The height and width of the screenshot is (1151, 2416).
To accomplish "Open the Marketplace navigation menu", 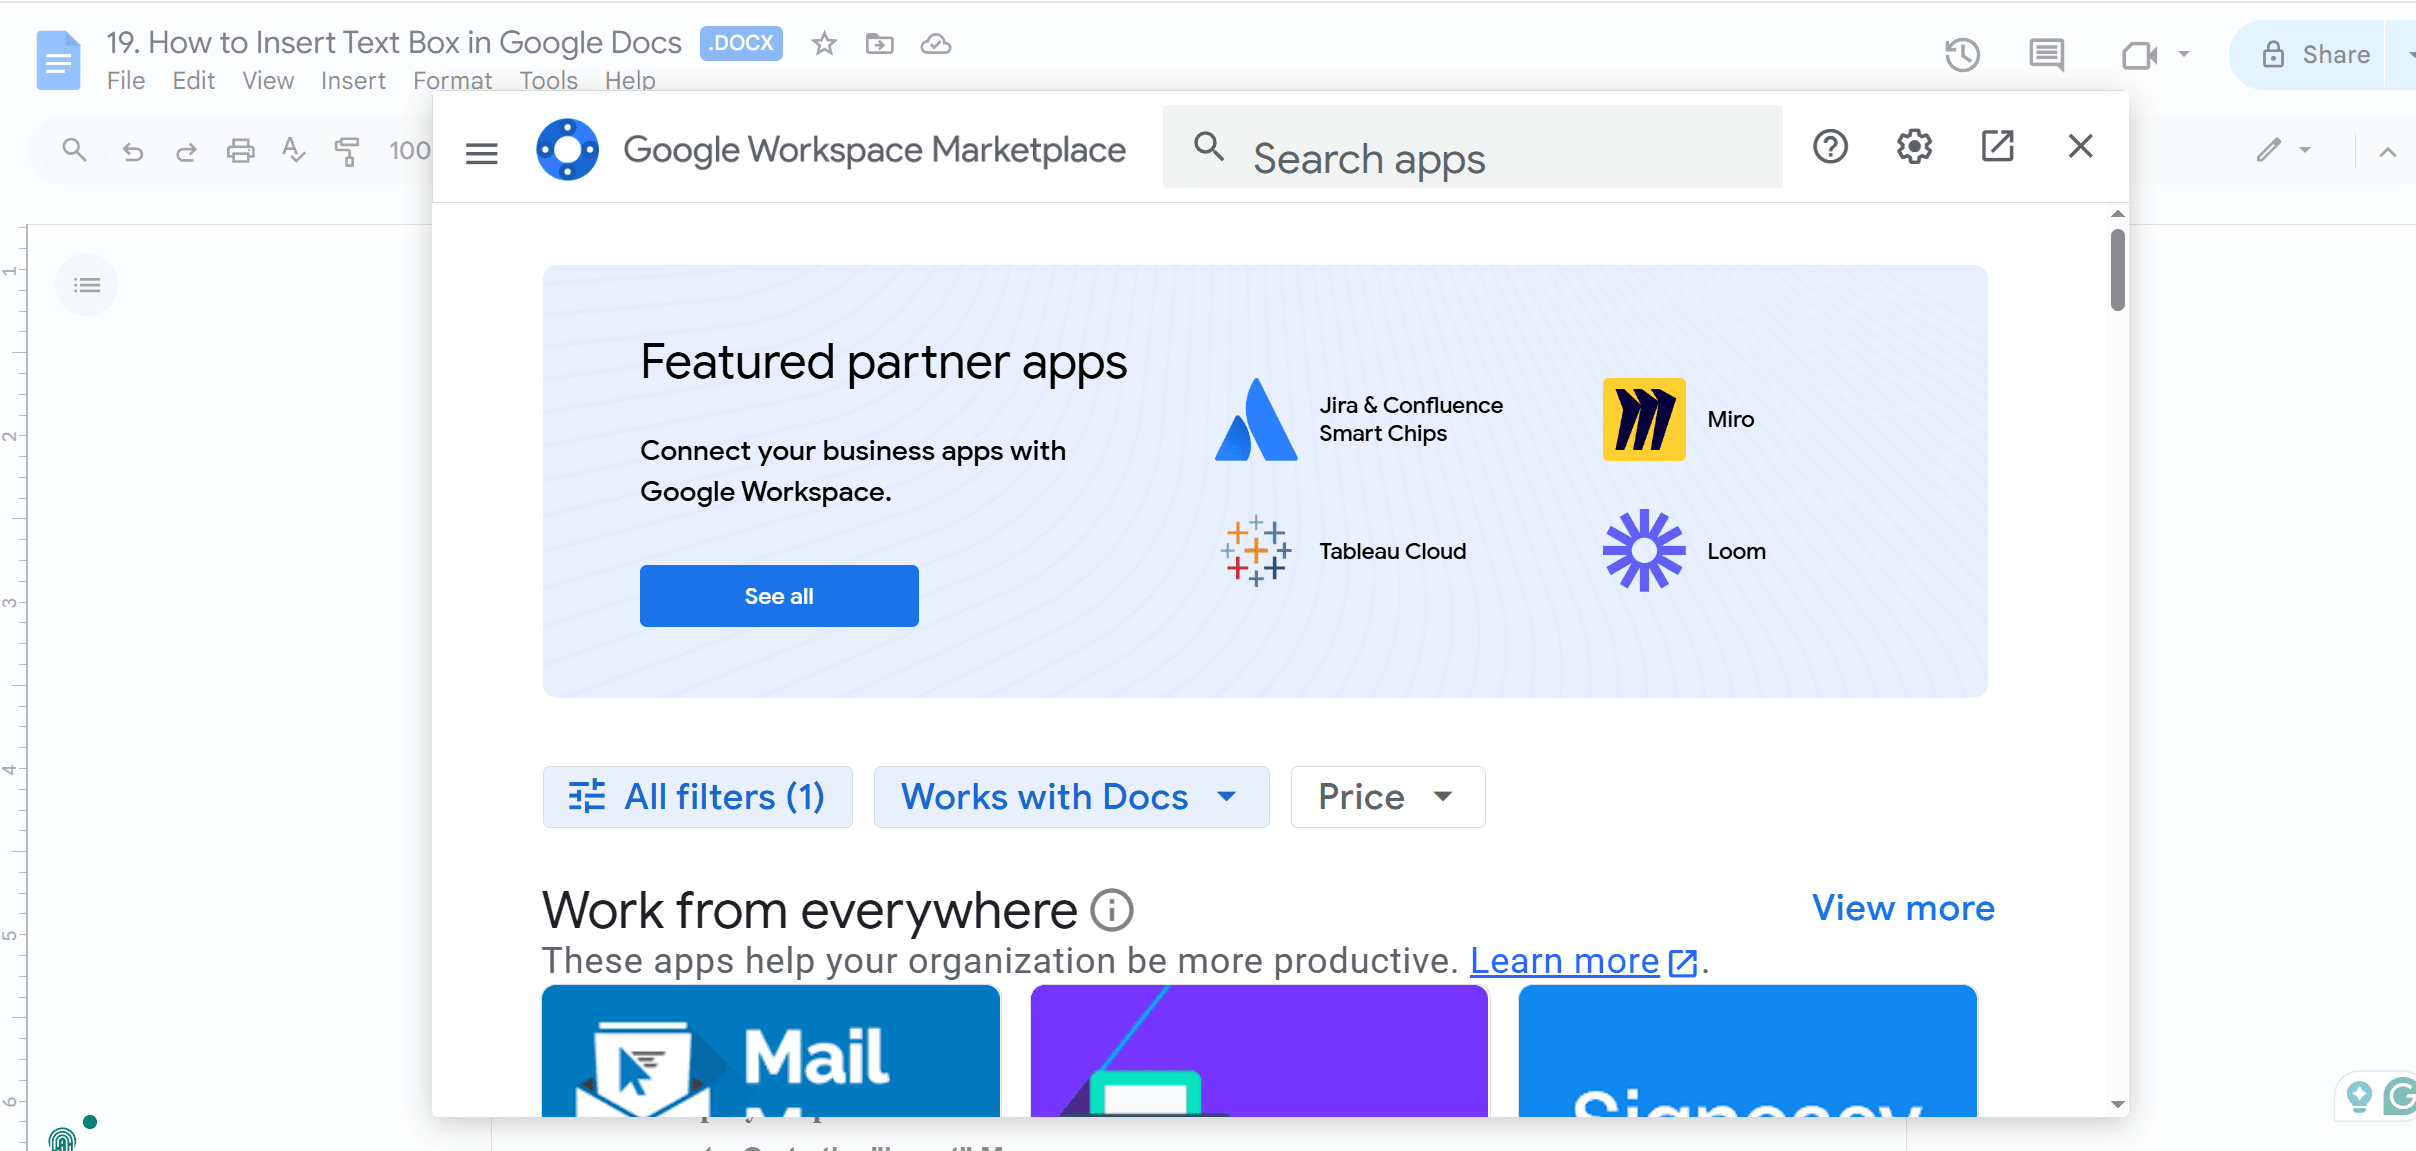I will pyautogui.click(x=481, y=151).
